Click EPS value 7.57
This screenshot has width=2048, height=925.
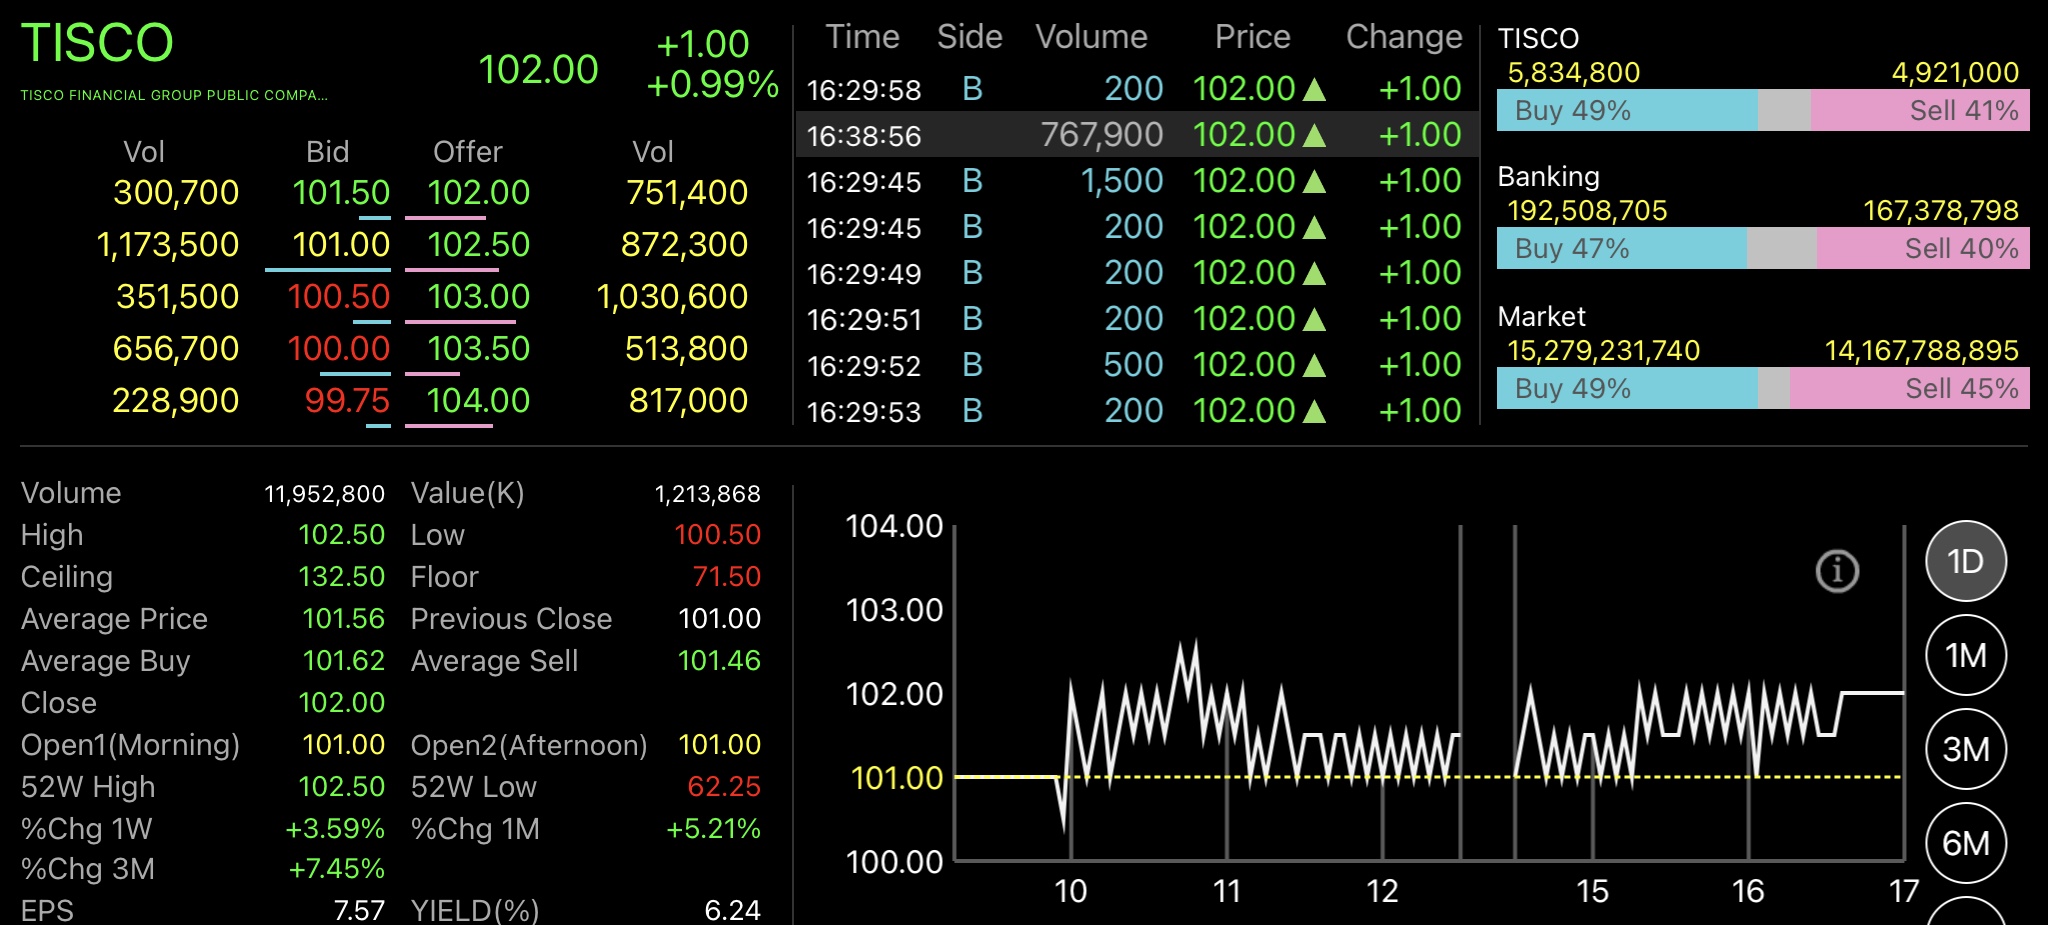click(x=359, y=910)
